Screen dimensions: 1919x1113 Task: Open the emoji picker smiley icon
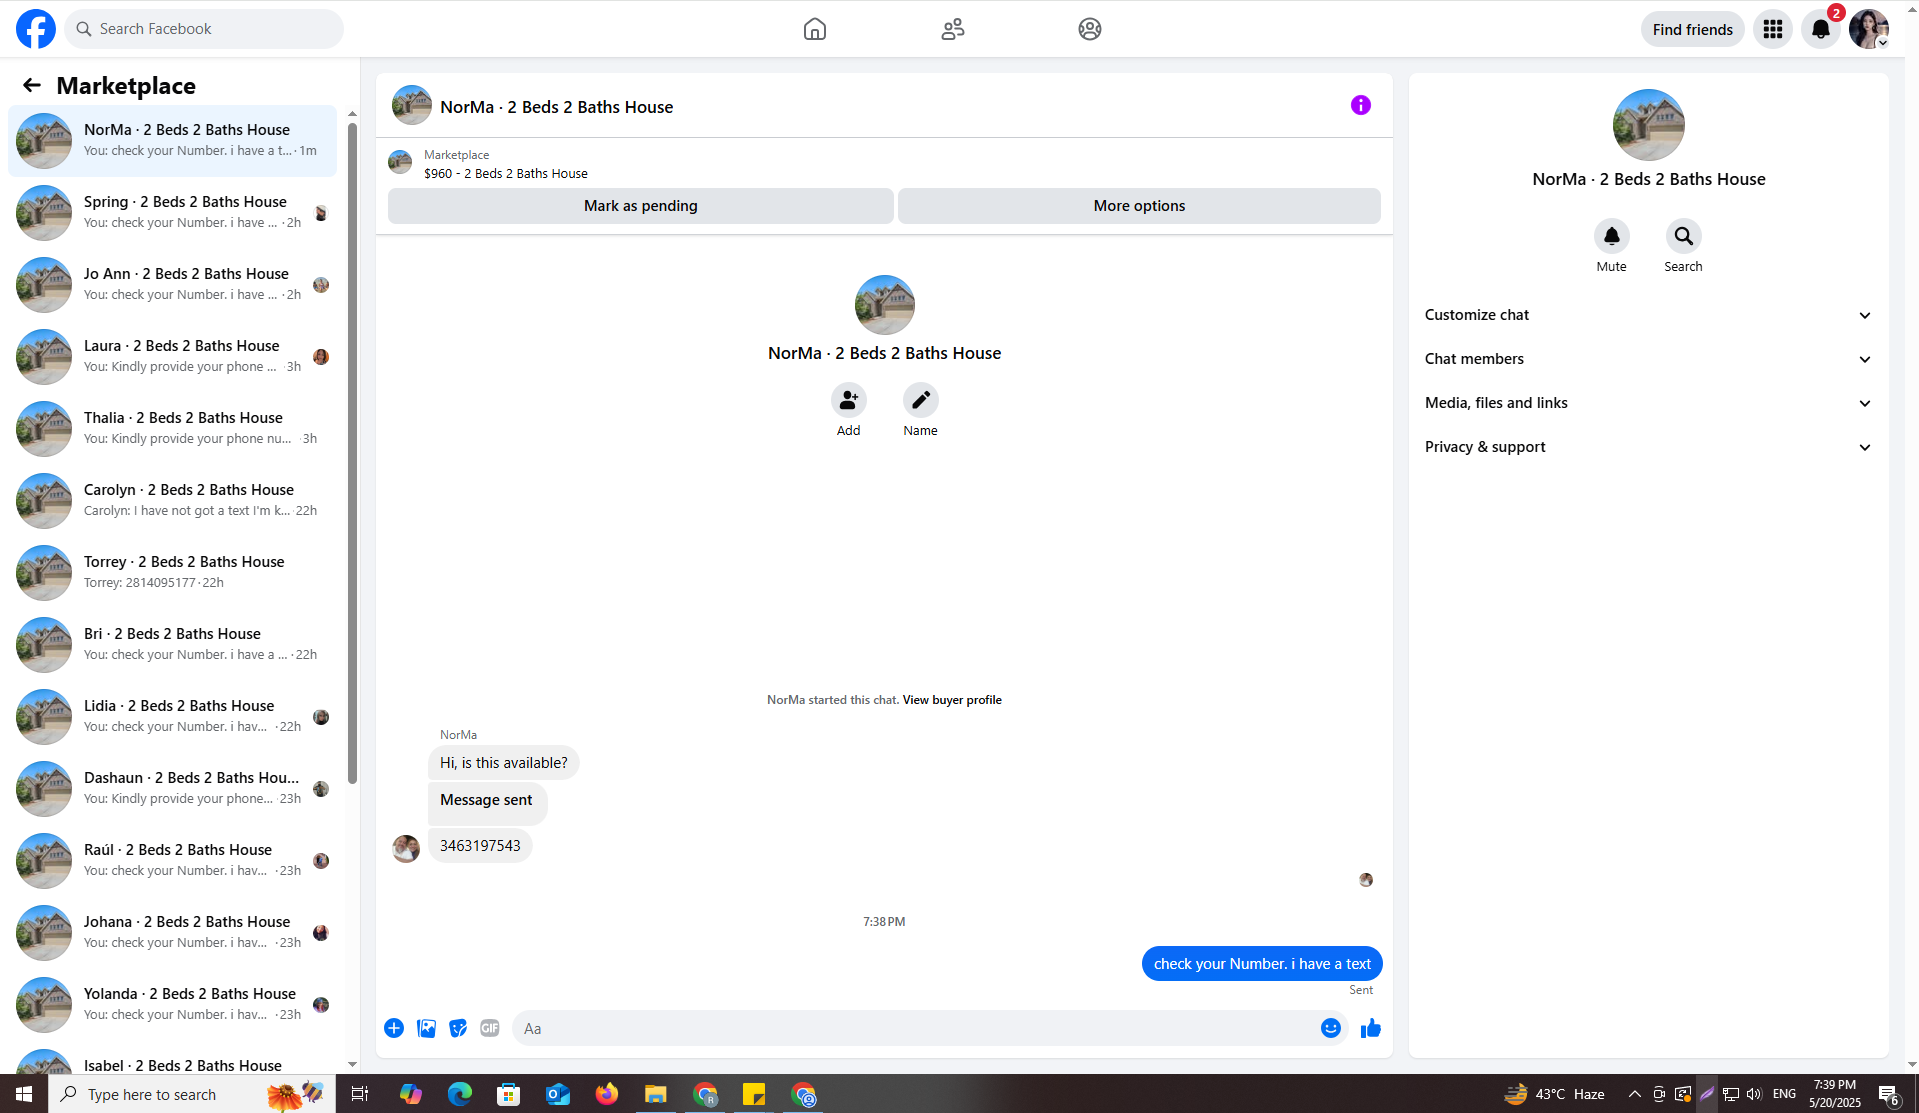point(1331,1028)
